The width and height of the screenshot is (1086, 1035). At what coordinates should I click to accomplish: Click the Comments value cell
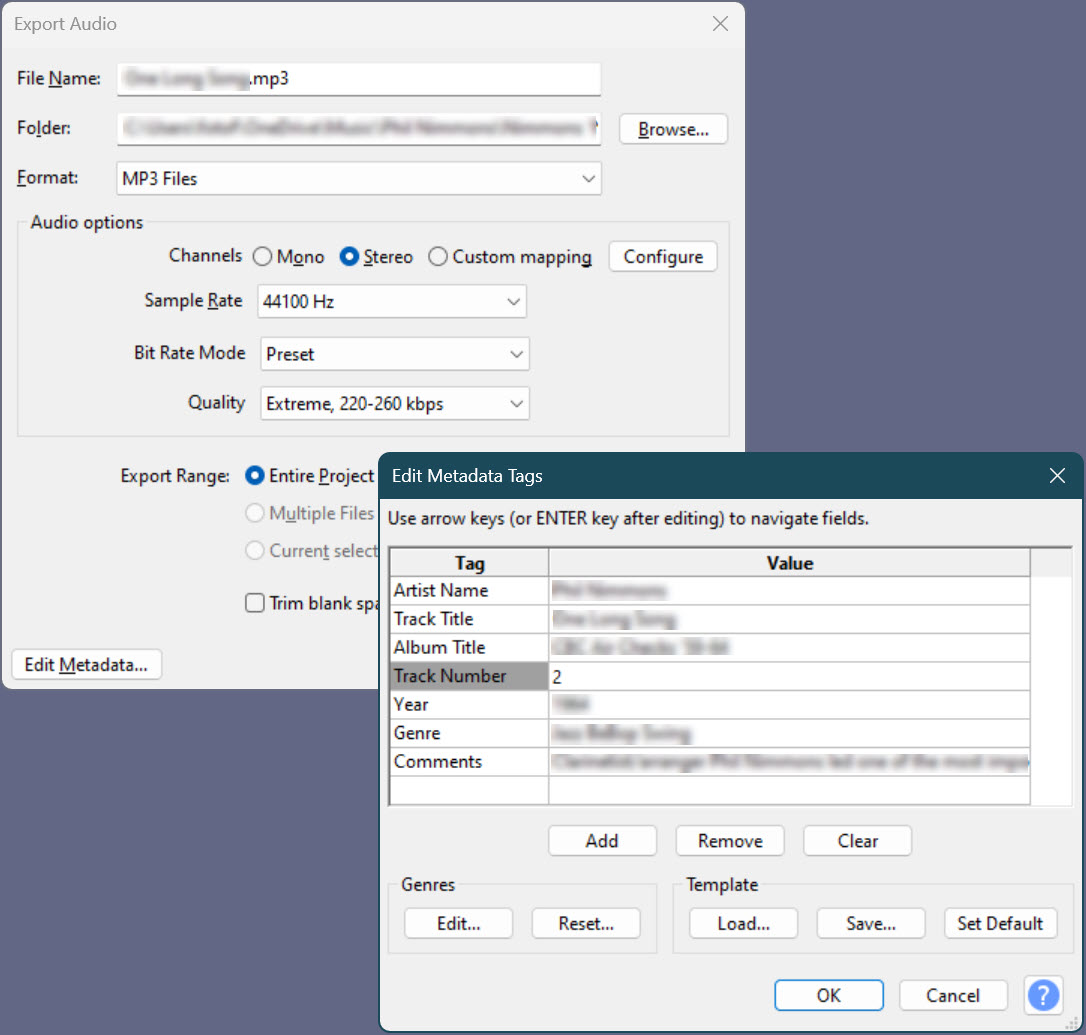coord(789,761)
